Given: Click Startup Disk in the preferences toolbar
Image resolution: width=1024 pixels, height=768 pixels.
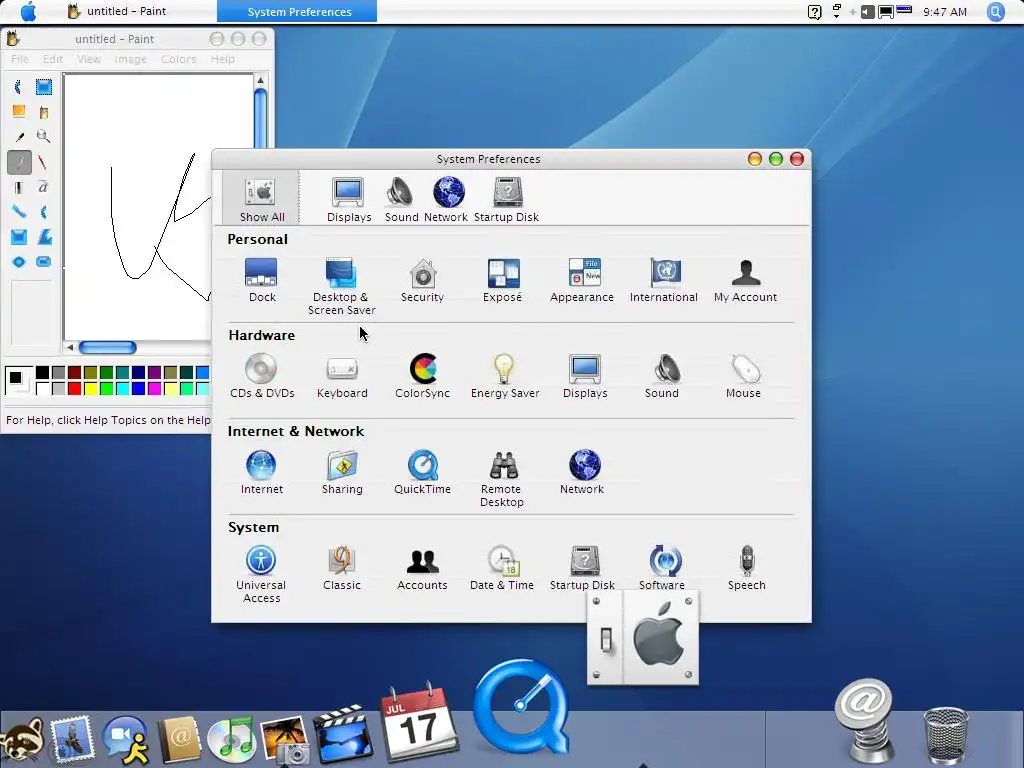Looking at the screenshot, I should coord(507,200).
